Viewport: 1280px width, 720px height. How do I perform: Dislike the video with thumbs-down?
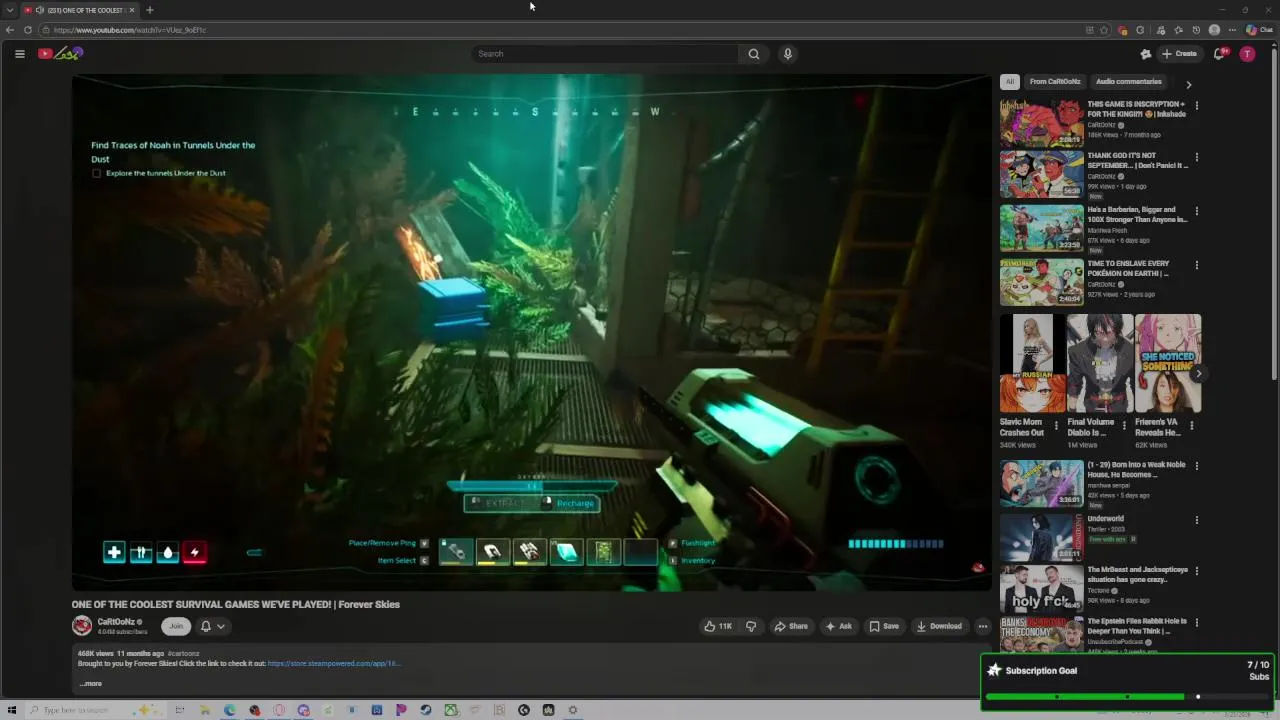(751, 626)
